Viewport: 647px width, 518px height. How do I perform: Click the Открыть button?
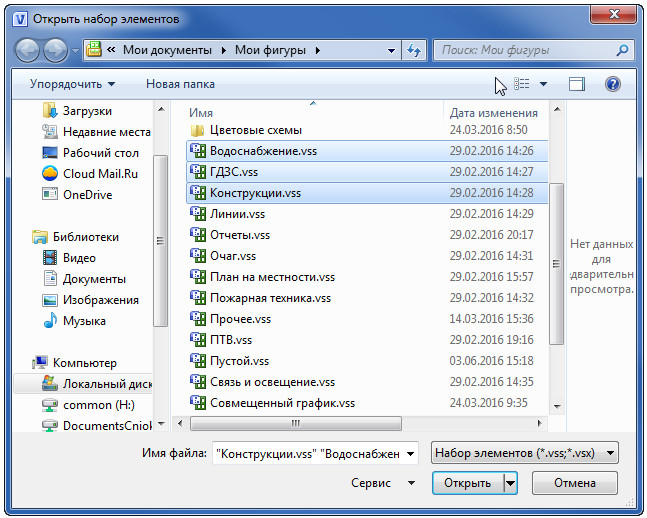(x=468, y=483)
